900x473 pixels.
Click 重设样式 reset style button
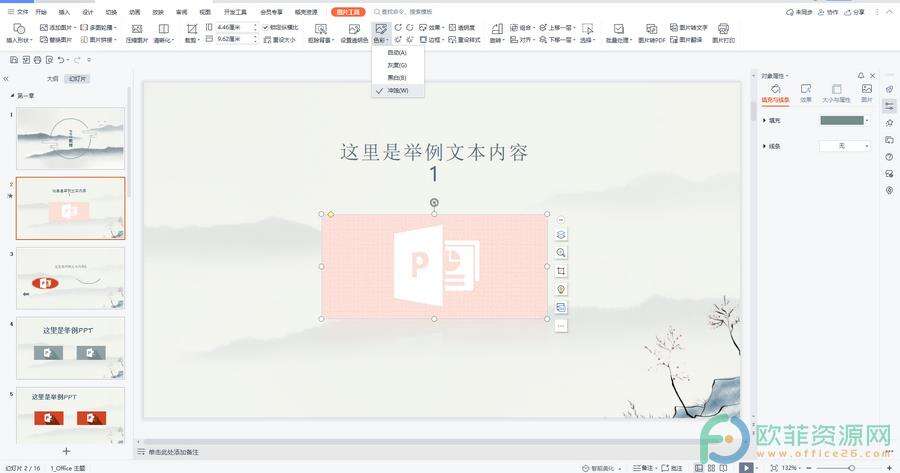coord(464,40)
